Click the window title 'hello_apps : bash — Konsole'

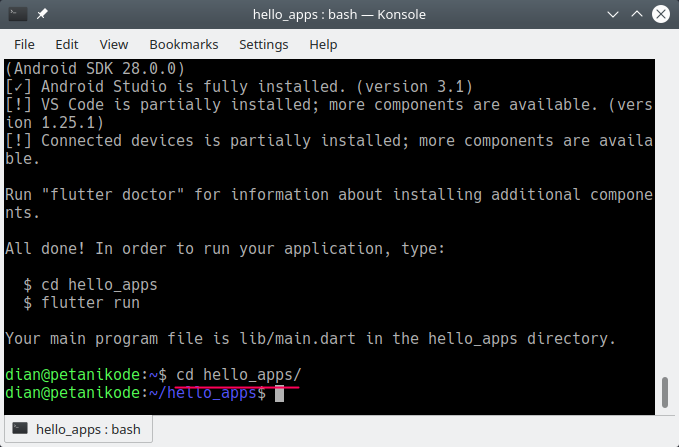(339, 16)
